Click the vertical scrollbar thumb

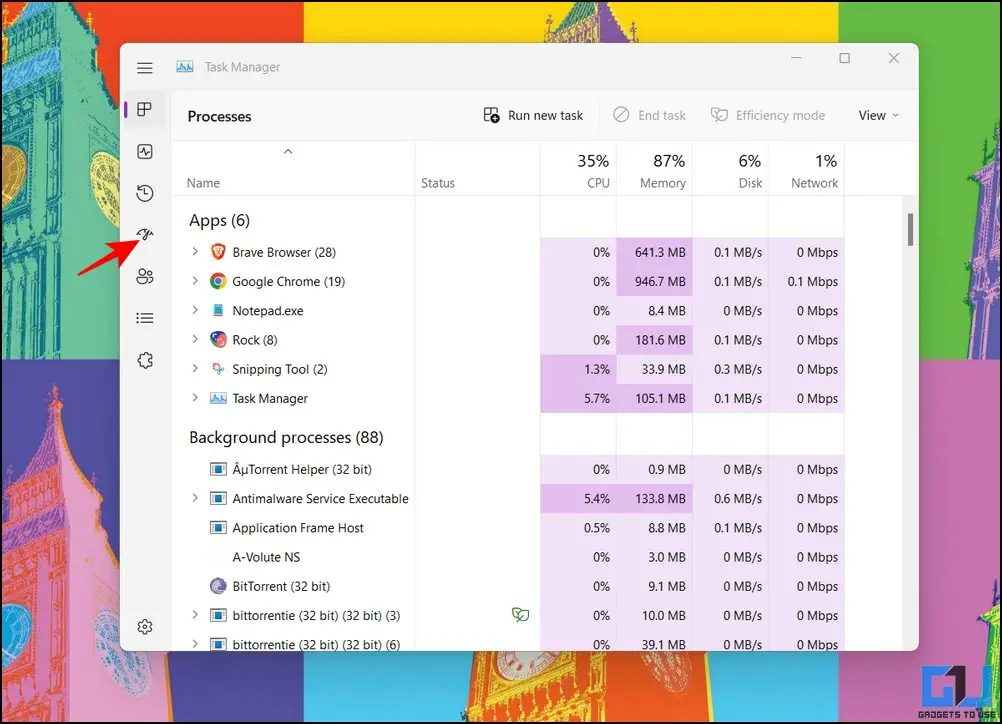pos(910,229)
